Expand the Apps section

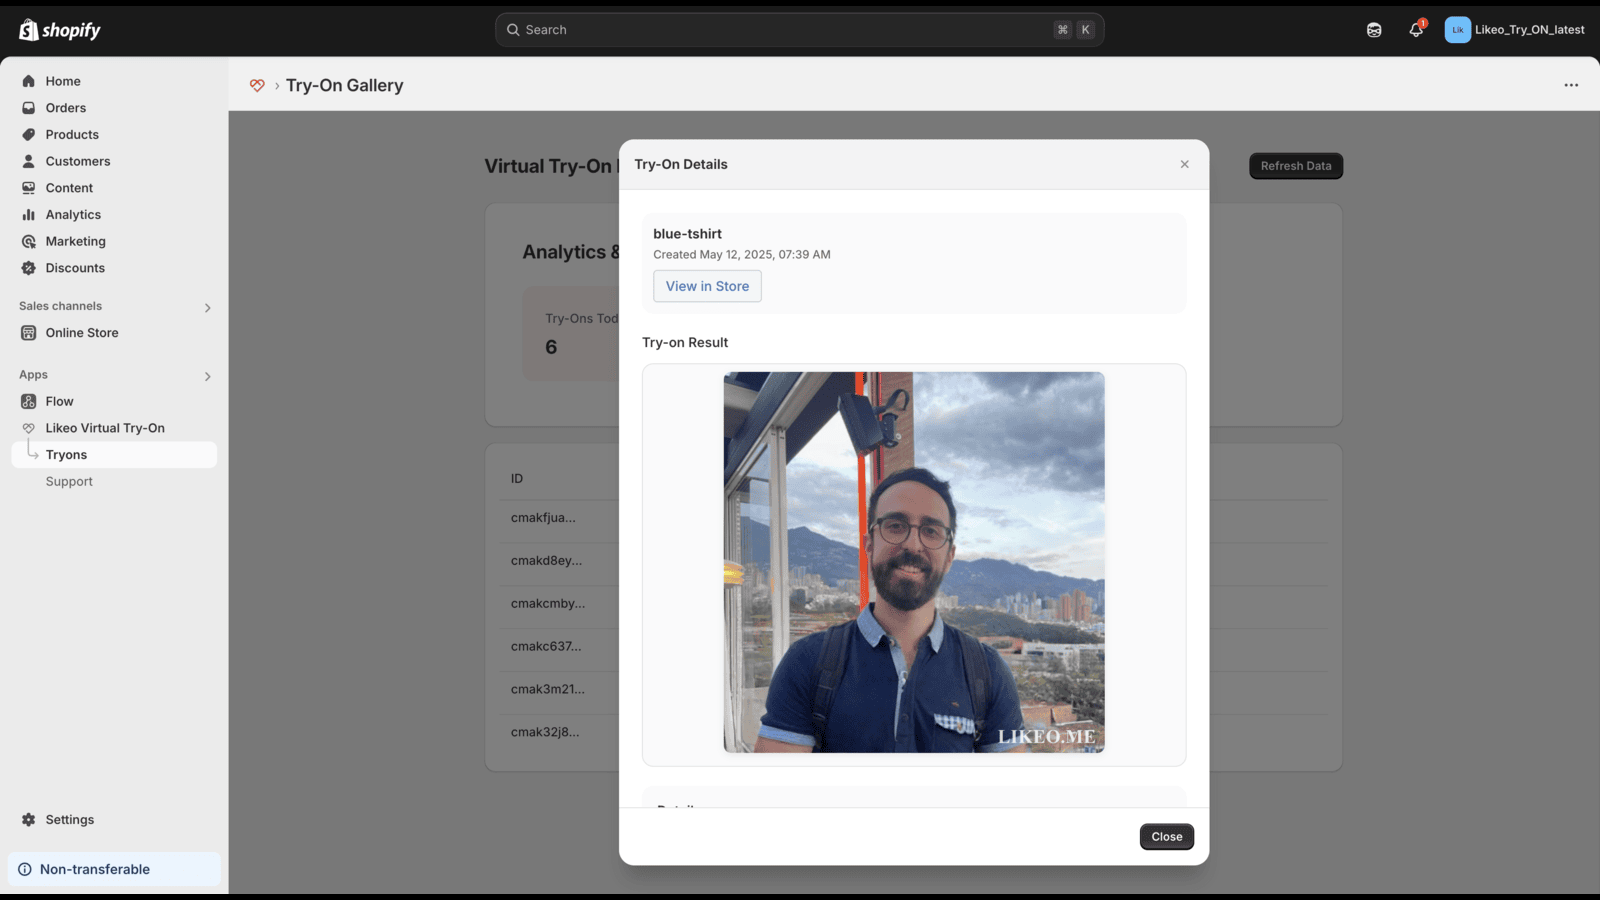click(x=207, y=376)
